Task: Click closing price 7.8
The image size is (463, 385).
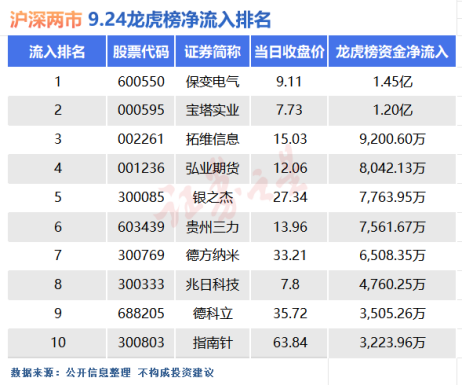Action: click(290, 284)
